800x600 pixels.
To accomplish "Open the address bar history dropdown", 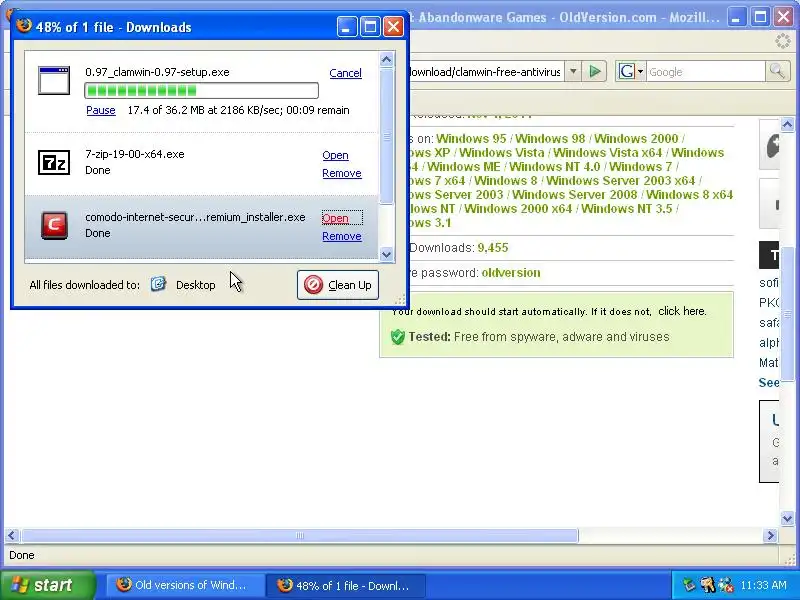I will click(573, 71).
